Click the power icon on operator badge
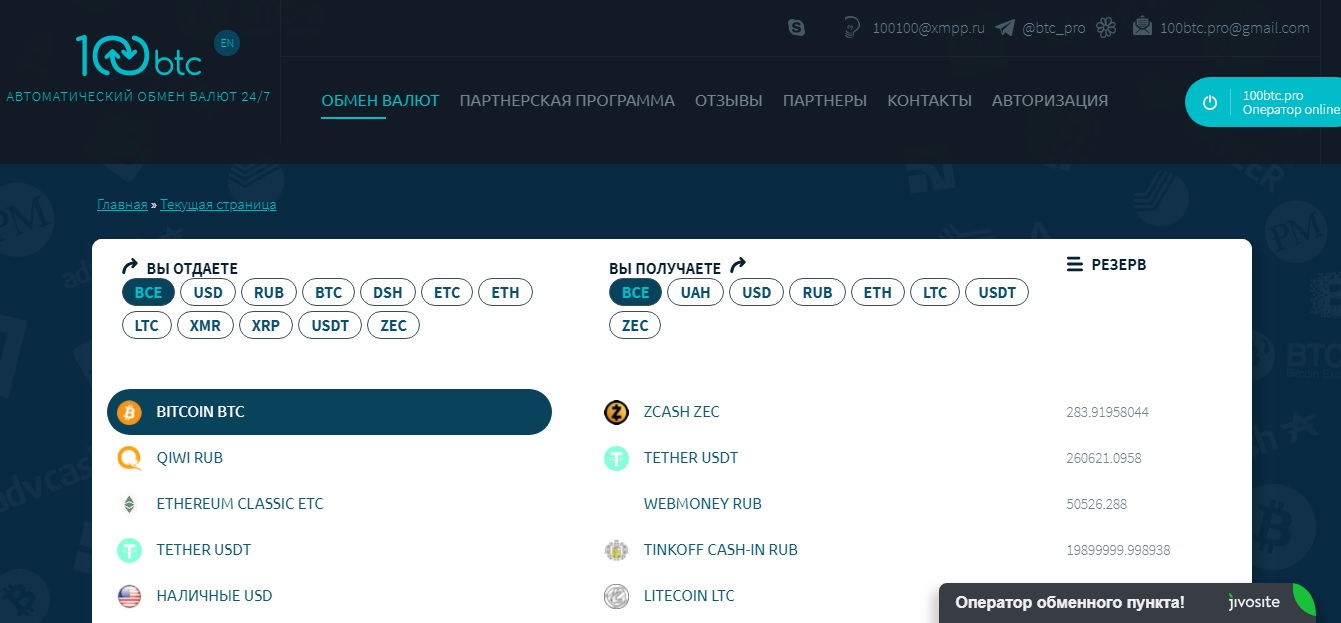This screenshot has width=1341, height=623. [x=1210, y=102]
